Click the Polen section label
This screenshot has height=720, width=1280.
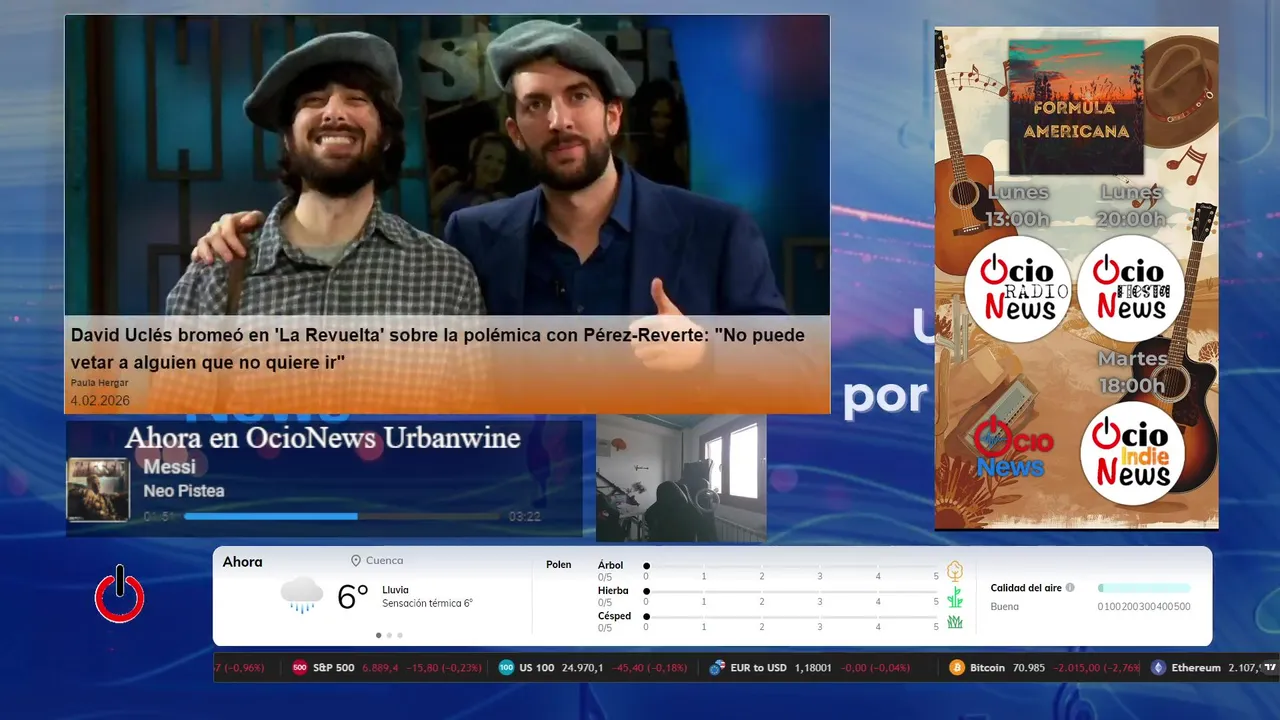559,565
